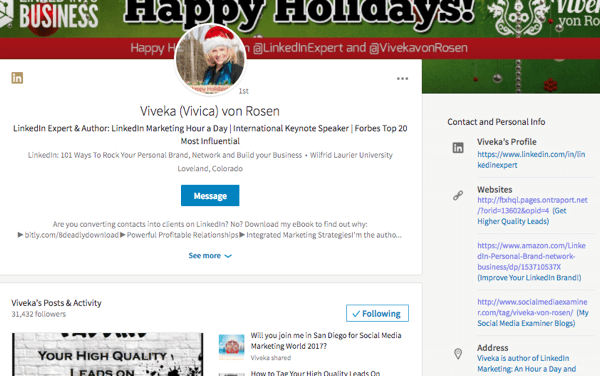Click the Viveka's Posts & Activity heading
600x376 pixels.
point(56,303)
